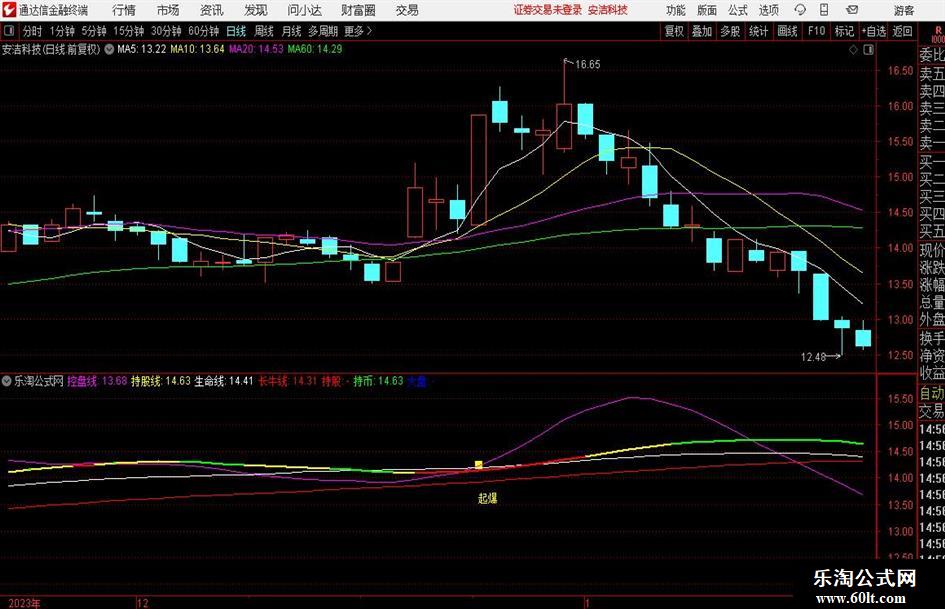
Task: Click the red R 1000 icon
Action: (938, 34)
